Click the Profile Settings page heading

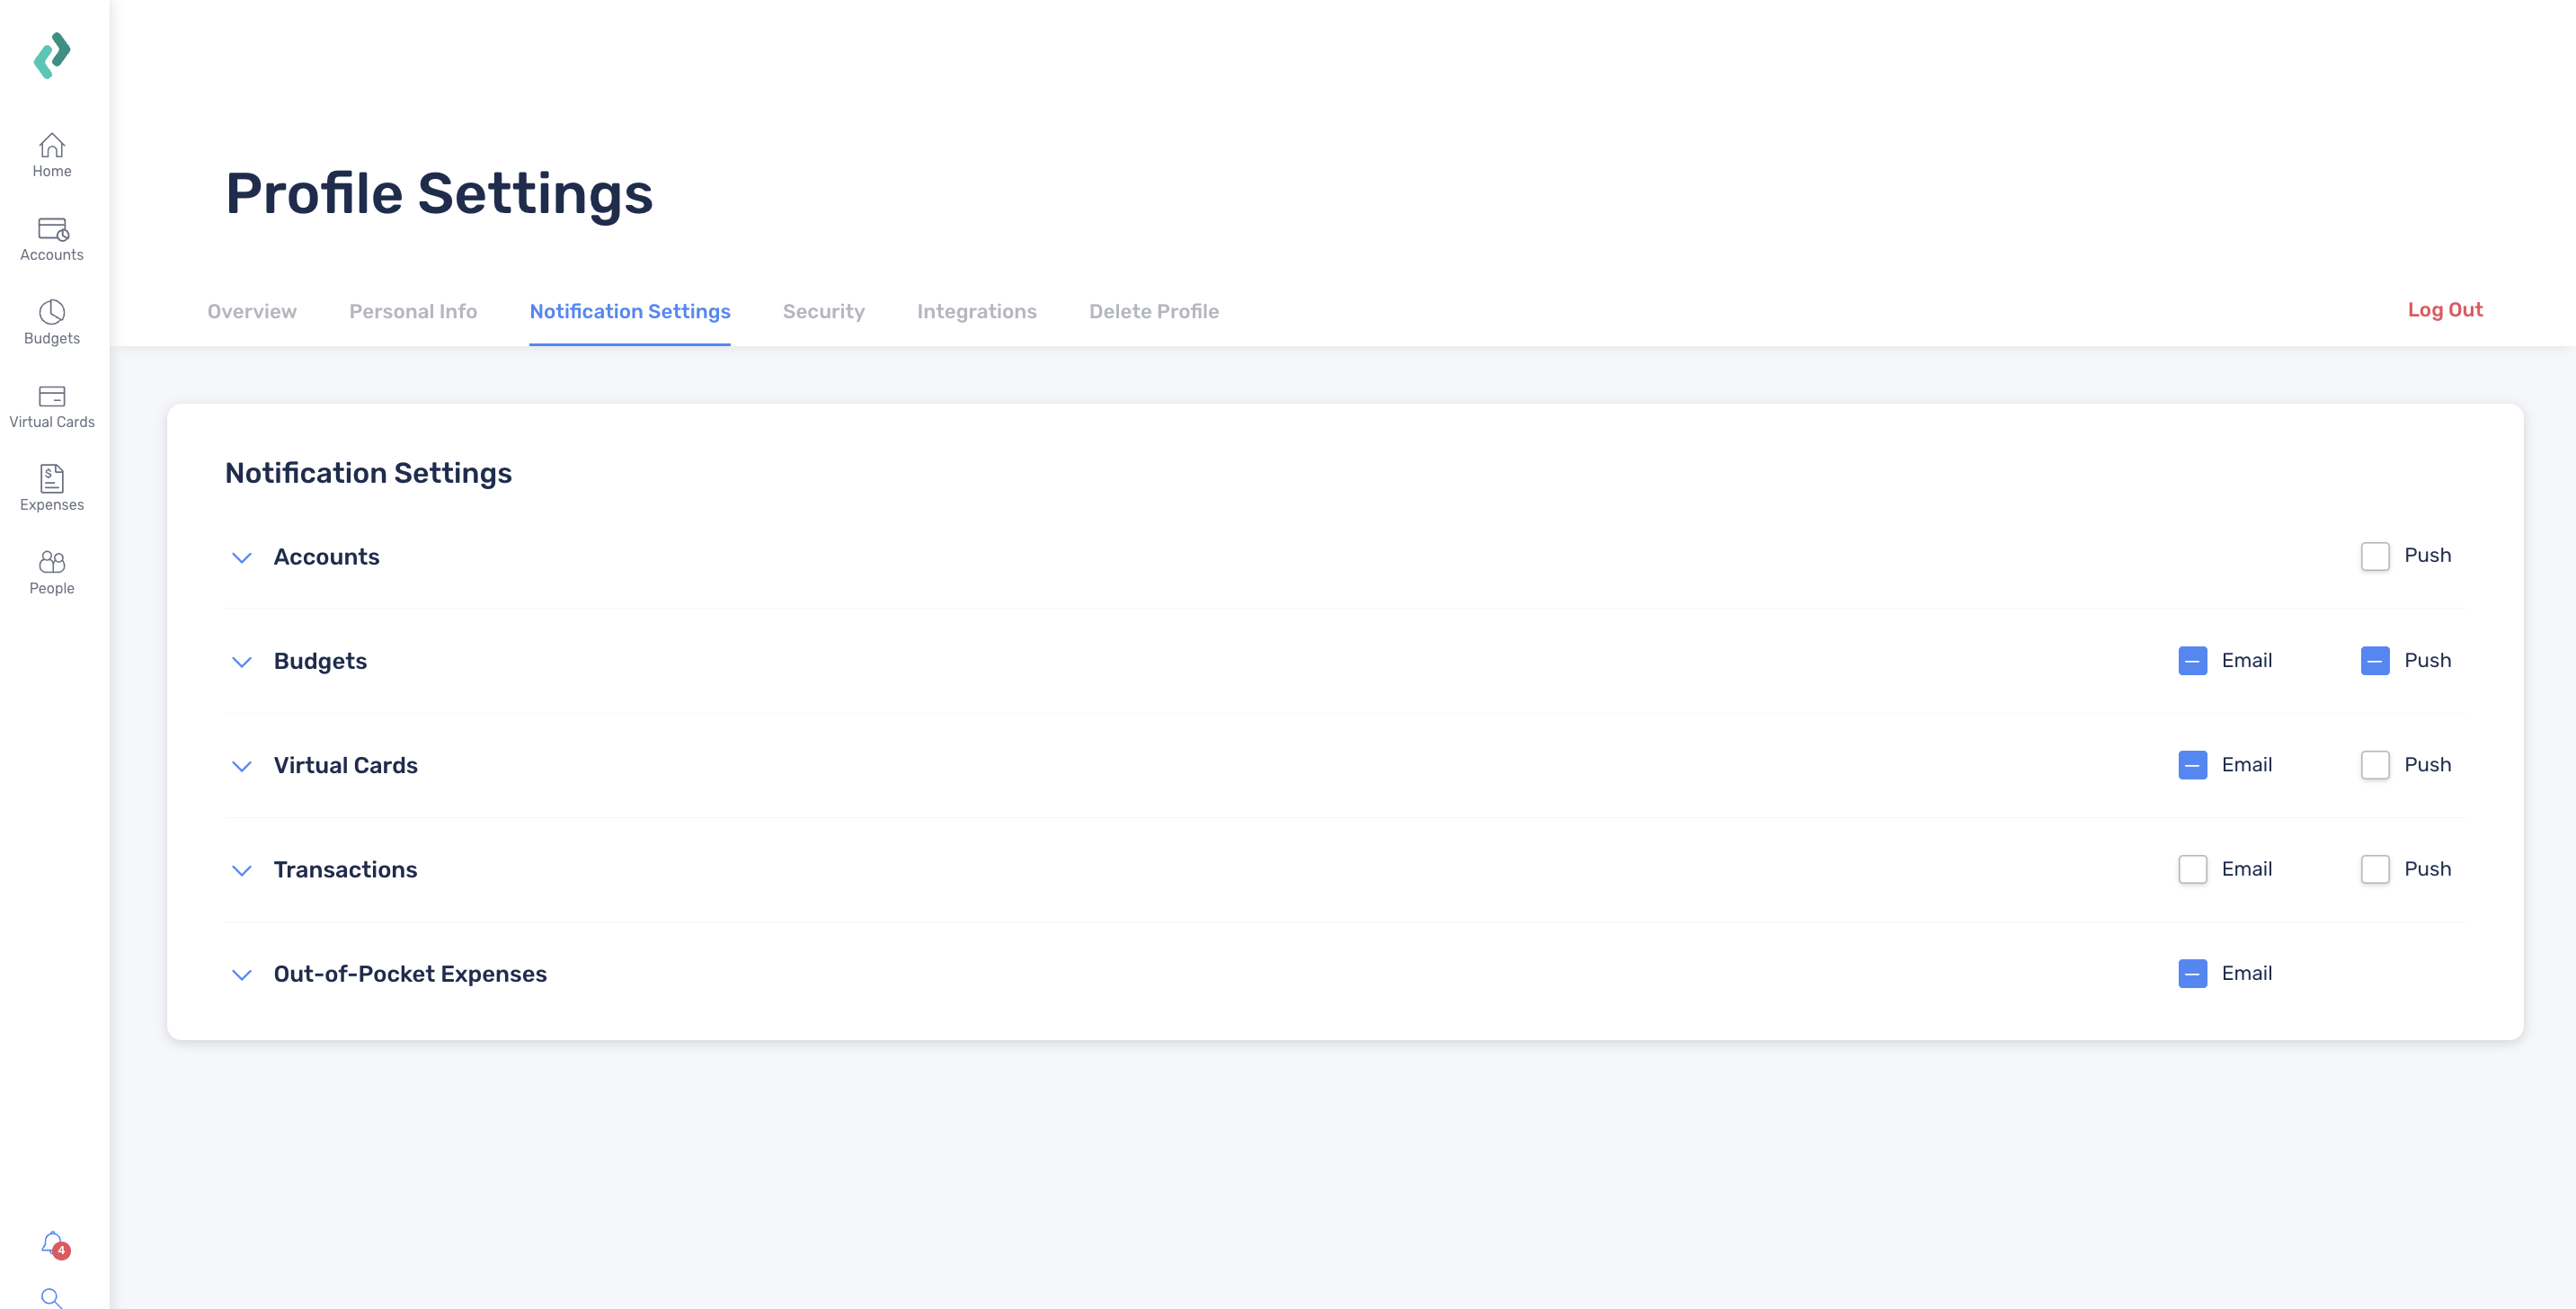click(439, 194)
